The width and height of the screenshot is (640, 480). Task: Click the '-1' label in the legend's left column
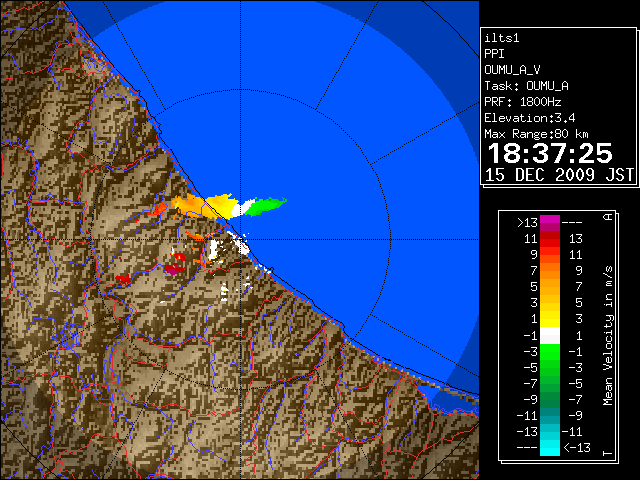[x=531, y=336]
